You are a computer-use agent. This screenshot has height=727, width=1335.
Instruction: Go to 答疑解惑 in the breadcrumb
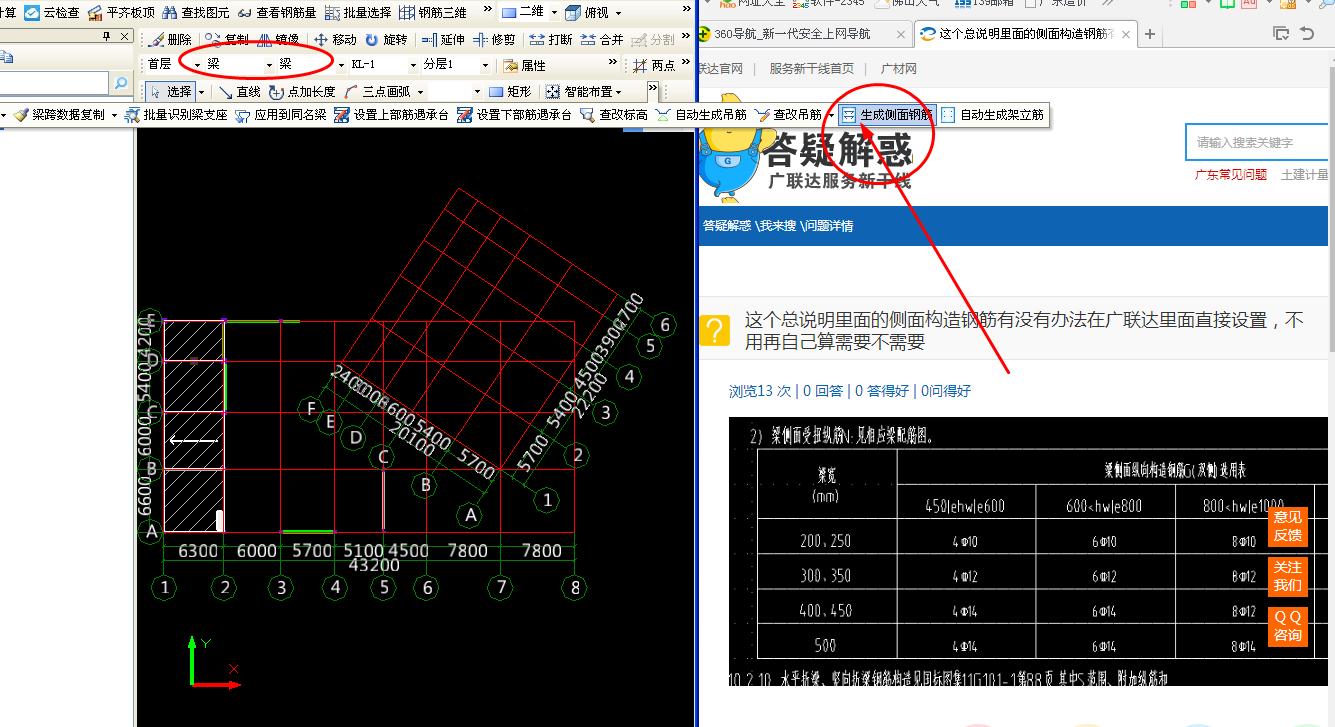pyautogui.click(x=727, y=226)
